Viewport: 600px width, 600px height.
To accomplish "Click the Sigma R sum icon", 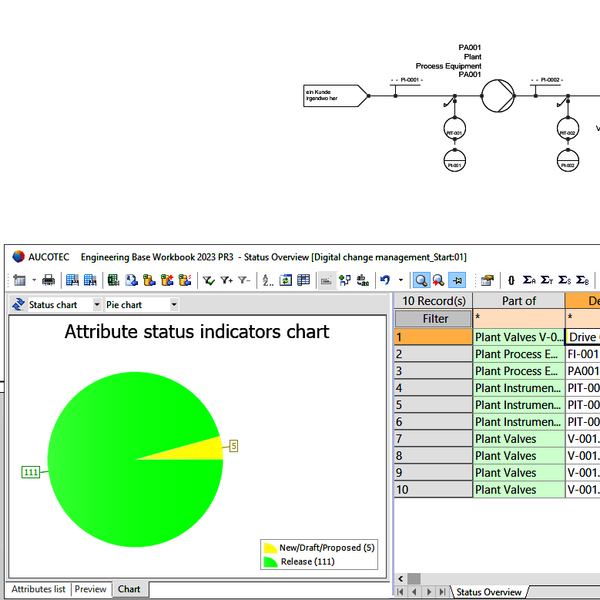I will coord(529,281).
